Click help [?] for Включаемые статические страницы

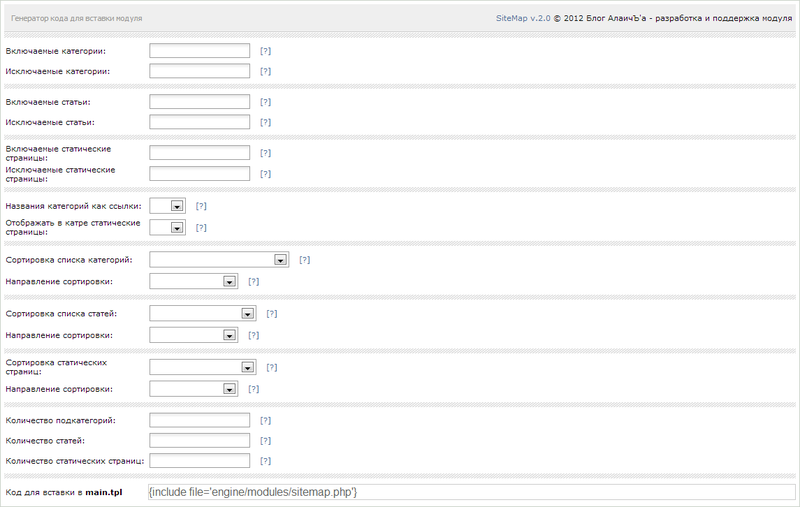pyautogui.click(x=265, y=153)
